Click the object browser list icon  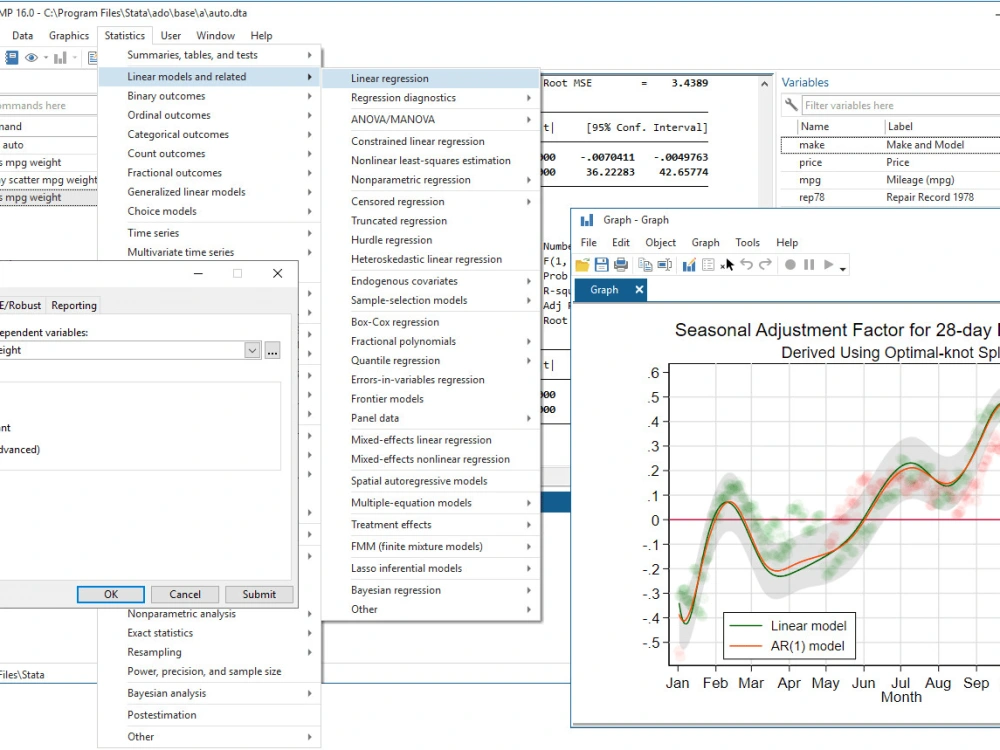pos(708,265)
